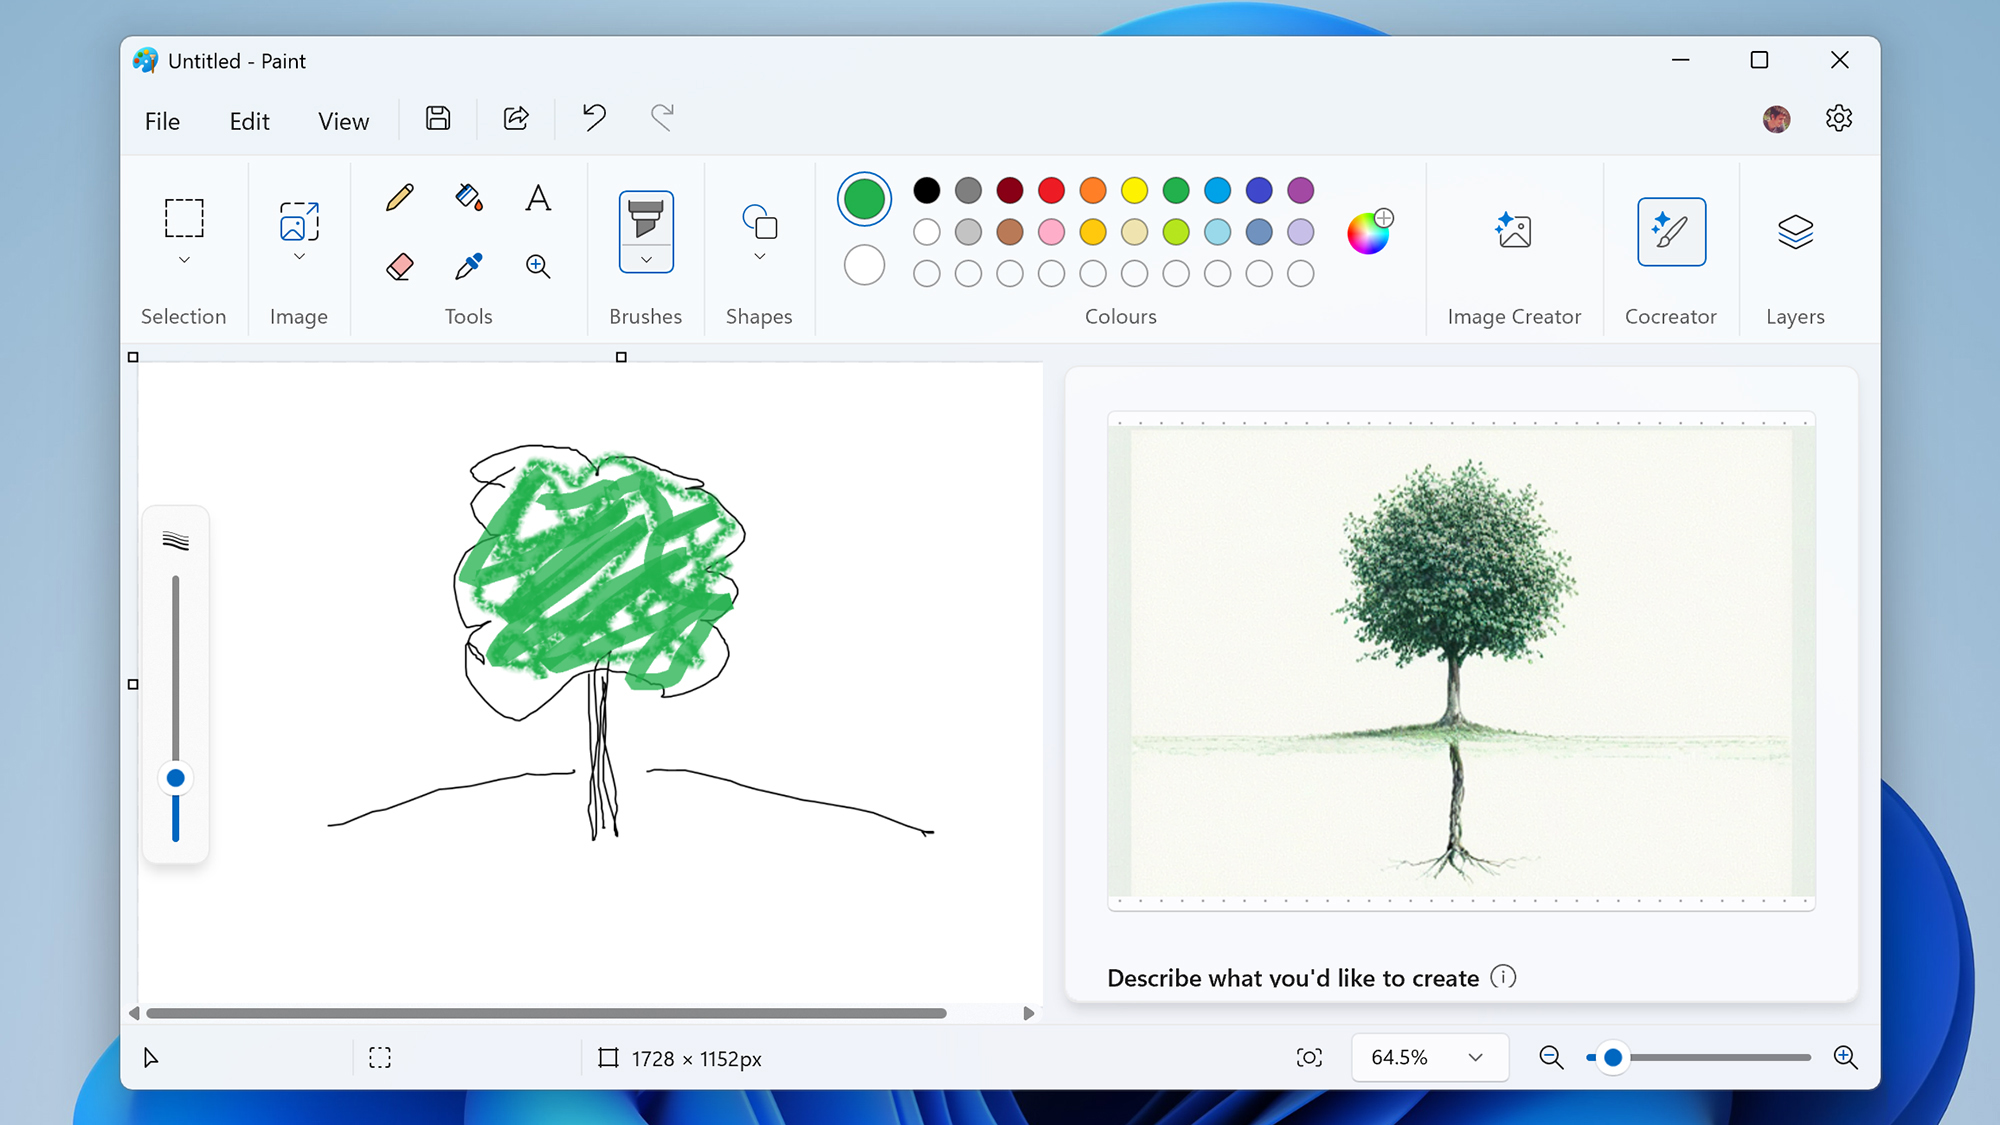Viewport: 2000px width, 1125px height.
Task: Activate the Cocreator feature
Action: tap(1670, 231)
